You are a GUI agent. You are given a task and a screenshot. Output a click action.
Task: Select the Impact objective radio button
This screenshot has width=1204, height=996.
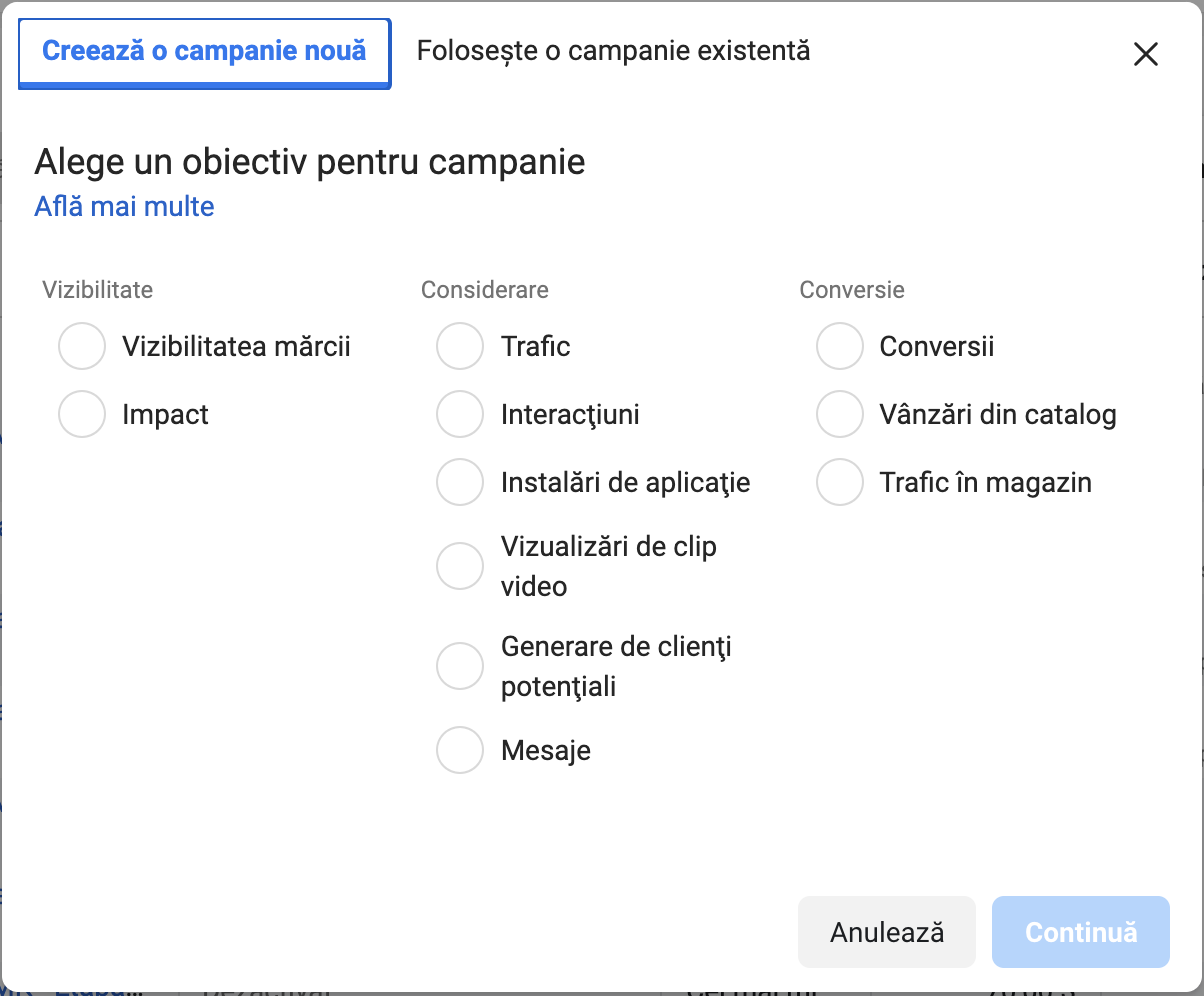[x=82, y=414]
